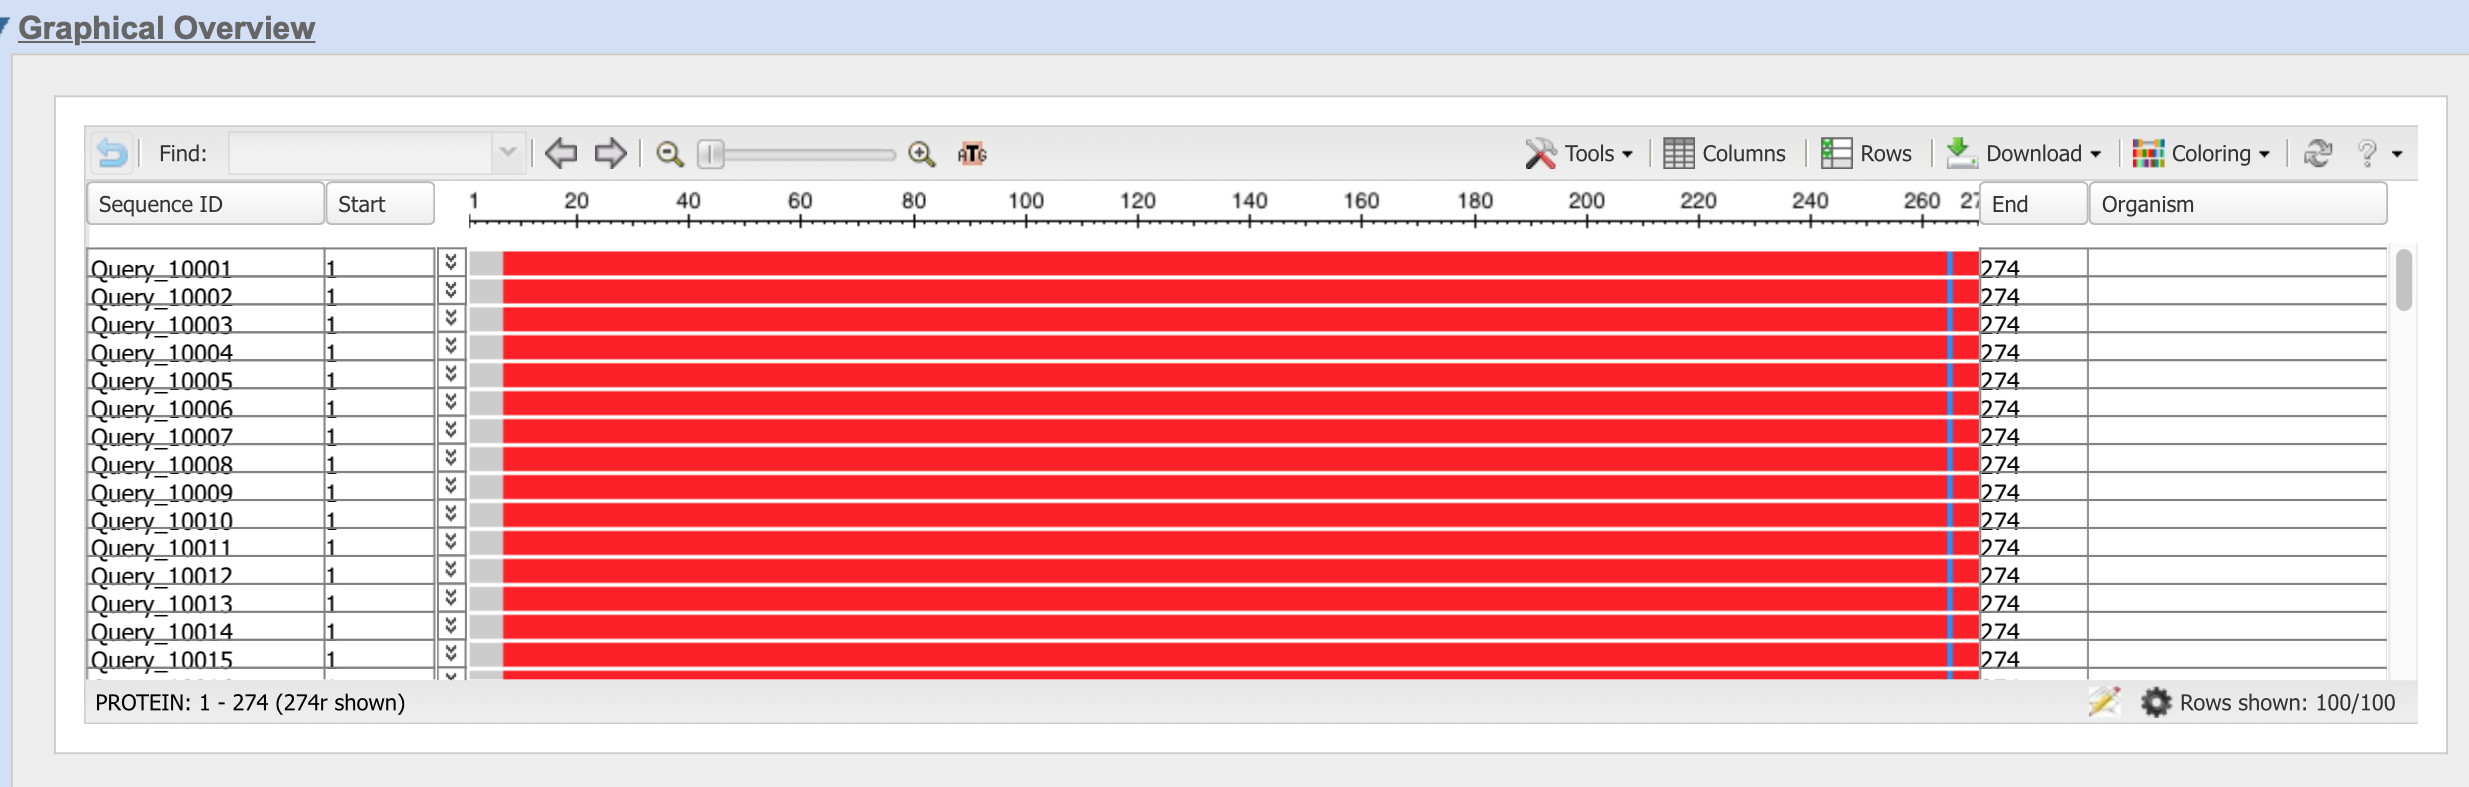2469x787 pixels.
Task: Click the undo back arrow icon
Action: [112, 153]
